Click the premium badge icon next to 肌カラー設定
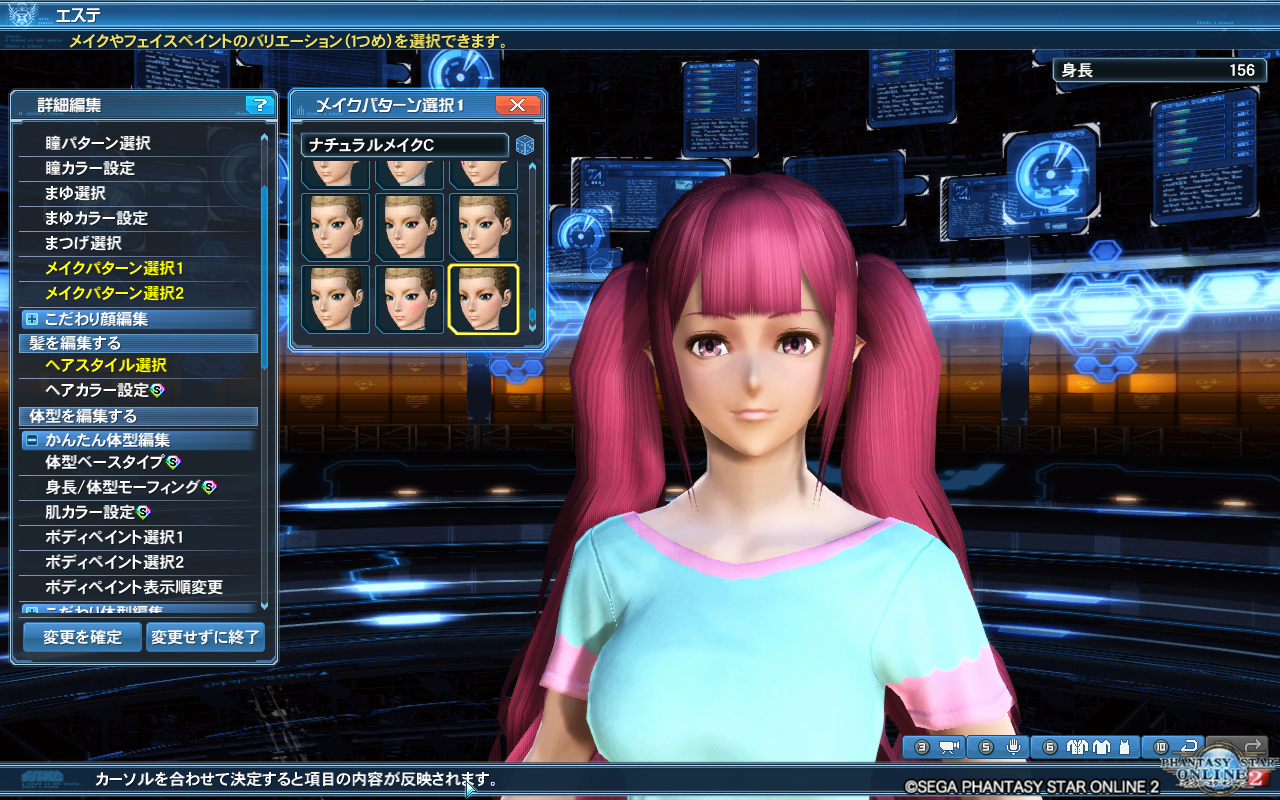This screenshot has height=800, width=1280. point(143,512)
